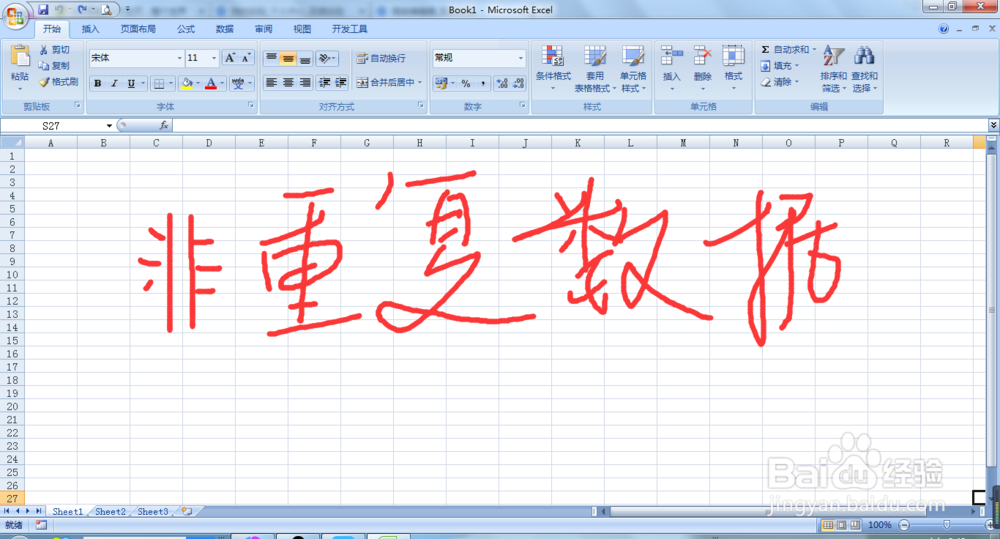
Task: Toggle Wrap Text (自动换行)
Action: (381, 58)
